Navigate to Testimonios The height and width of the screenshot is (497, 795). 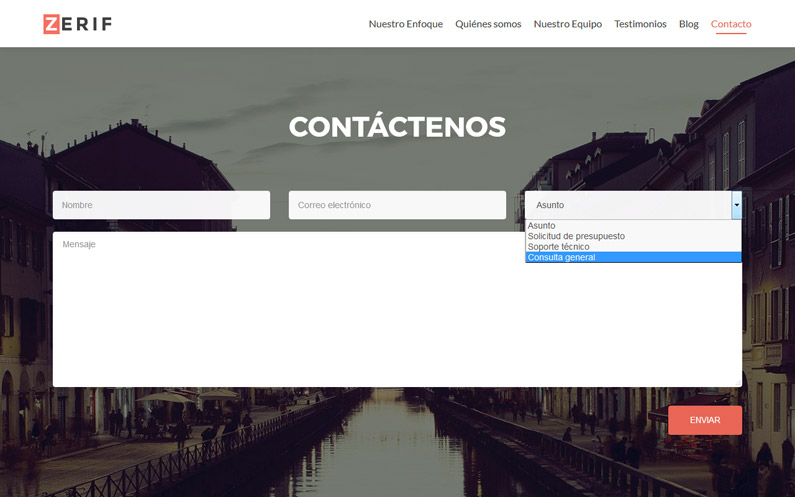640,24
